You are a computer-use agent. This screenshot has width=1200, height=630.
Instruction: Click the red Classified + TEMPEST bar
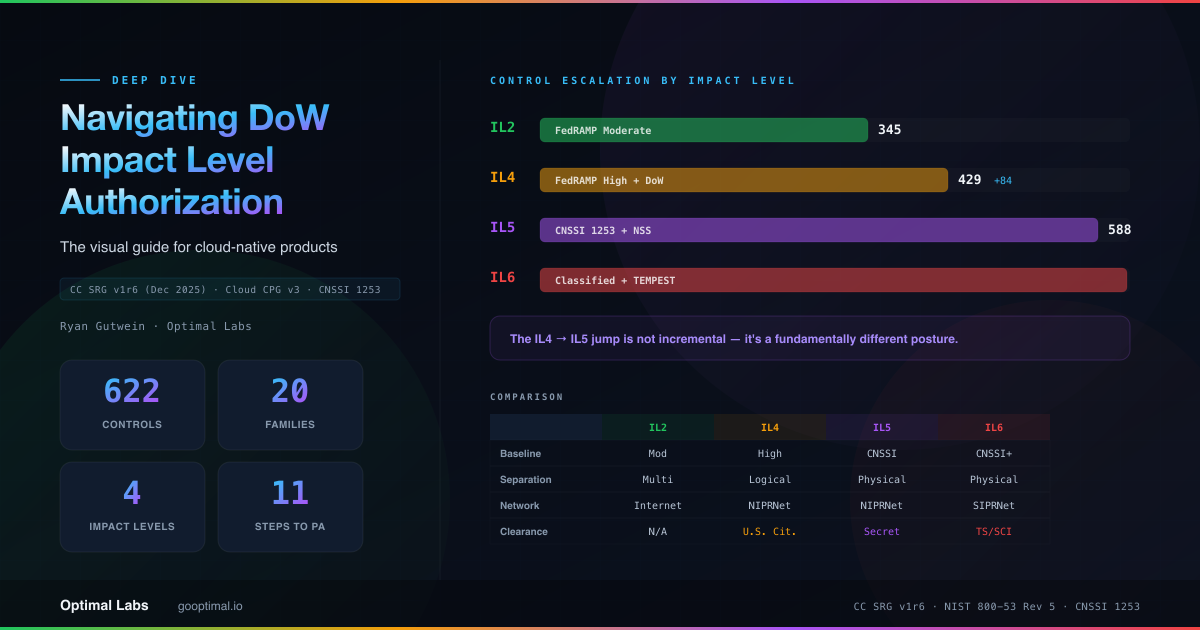click(x=833, y=280)
